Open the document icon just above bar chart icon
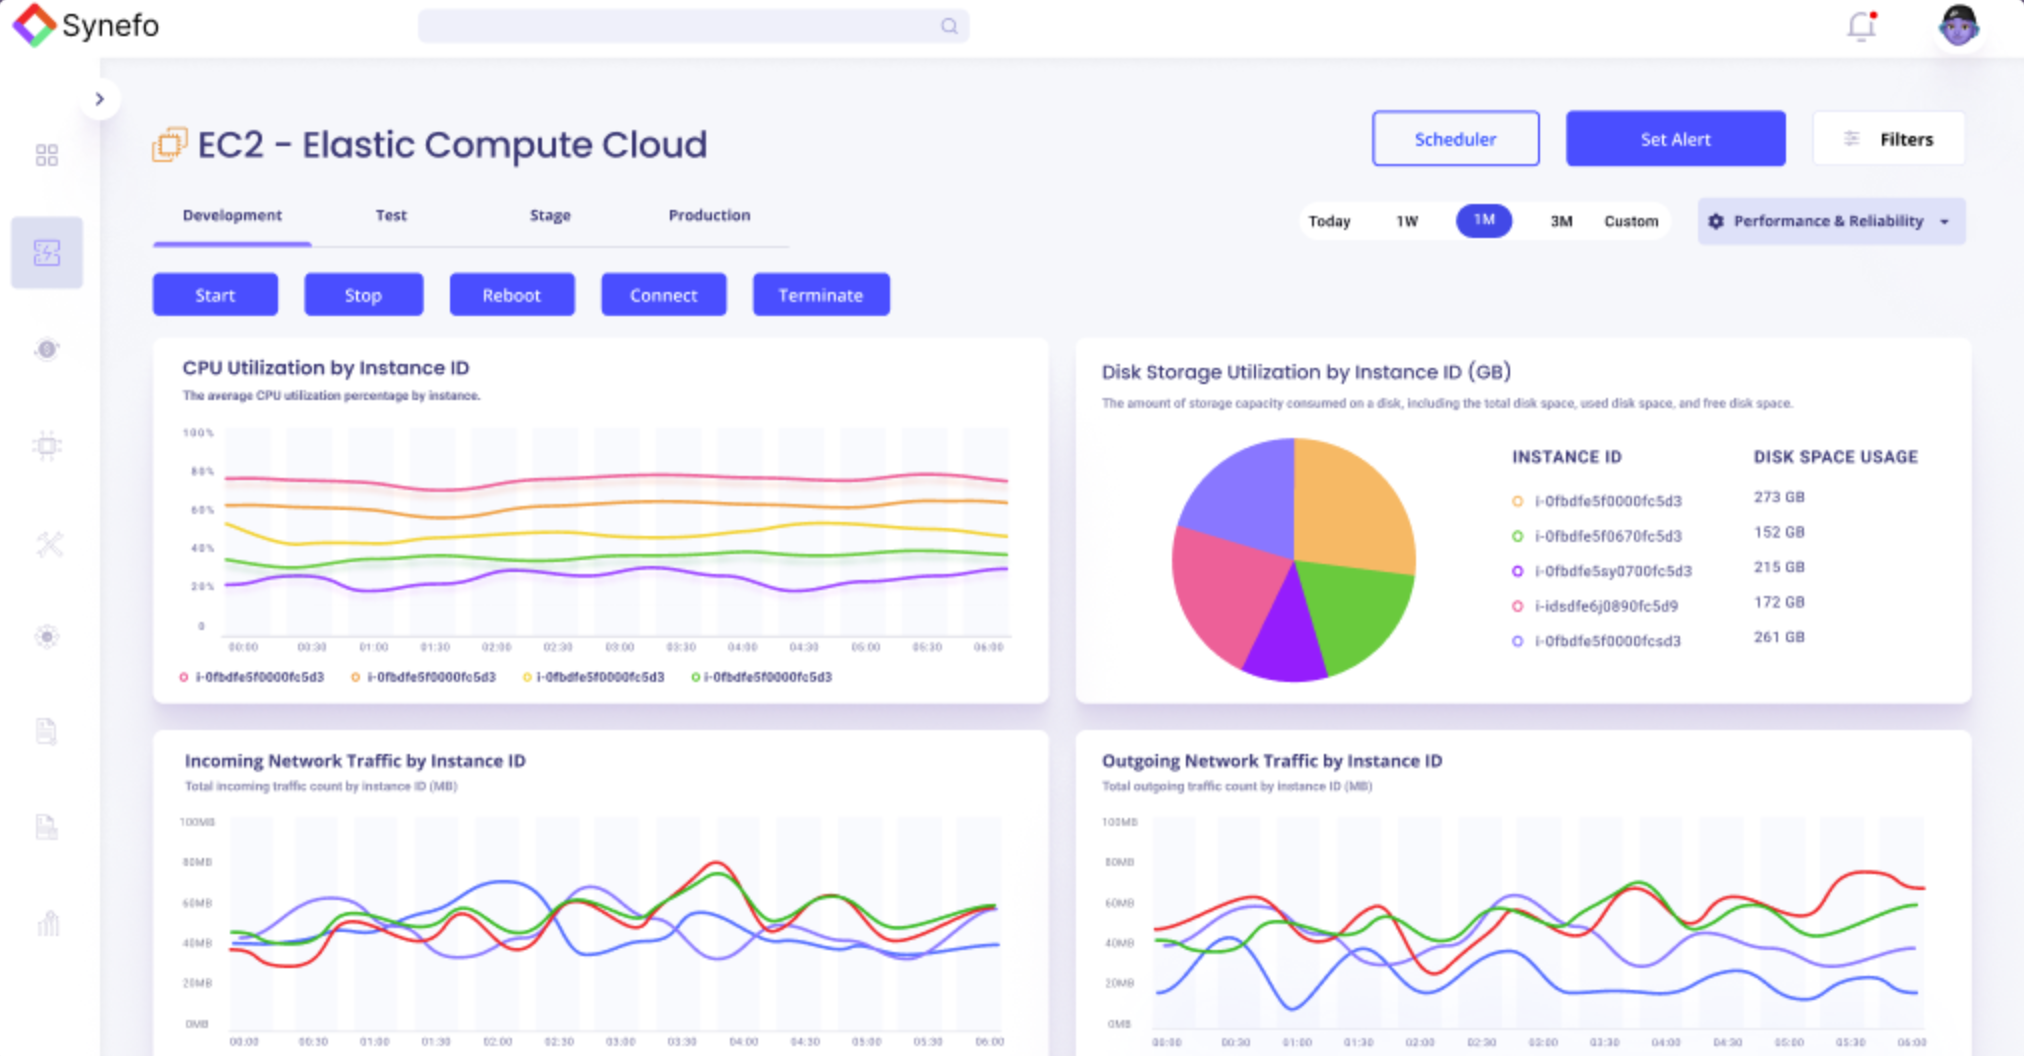Screen dimensions: 2024x1056 click(47, 826)
